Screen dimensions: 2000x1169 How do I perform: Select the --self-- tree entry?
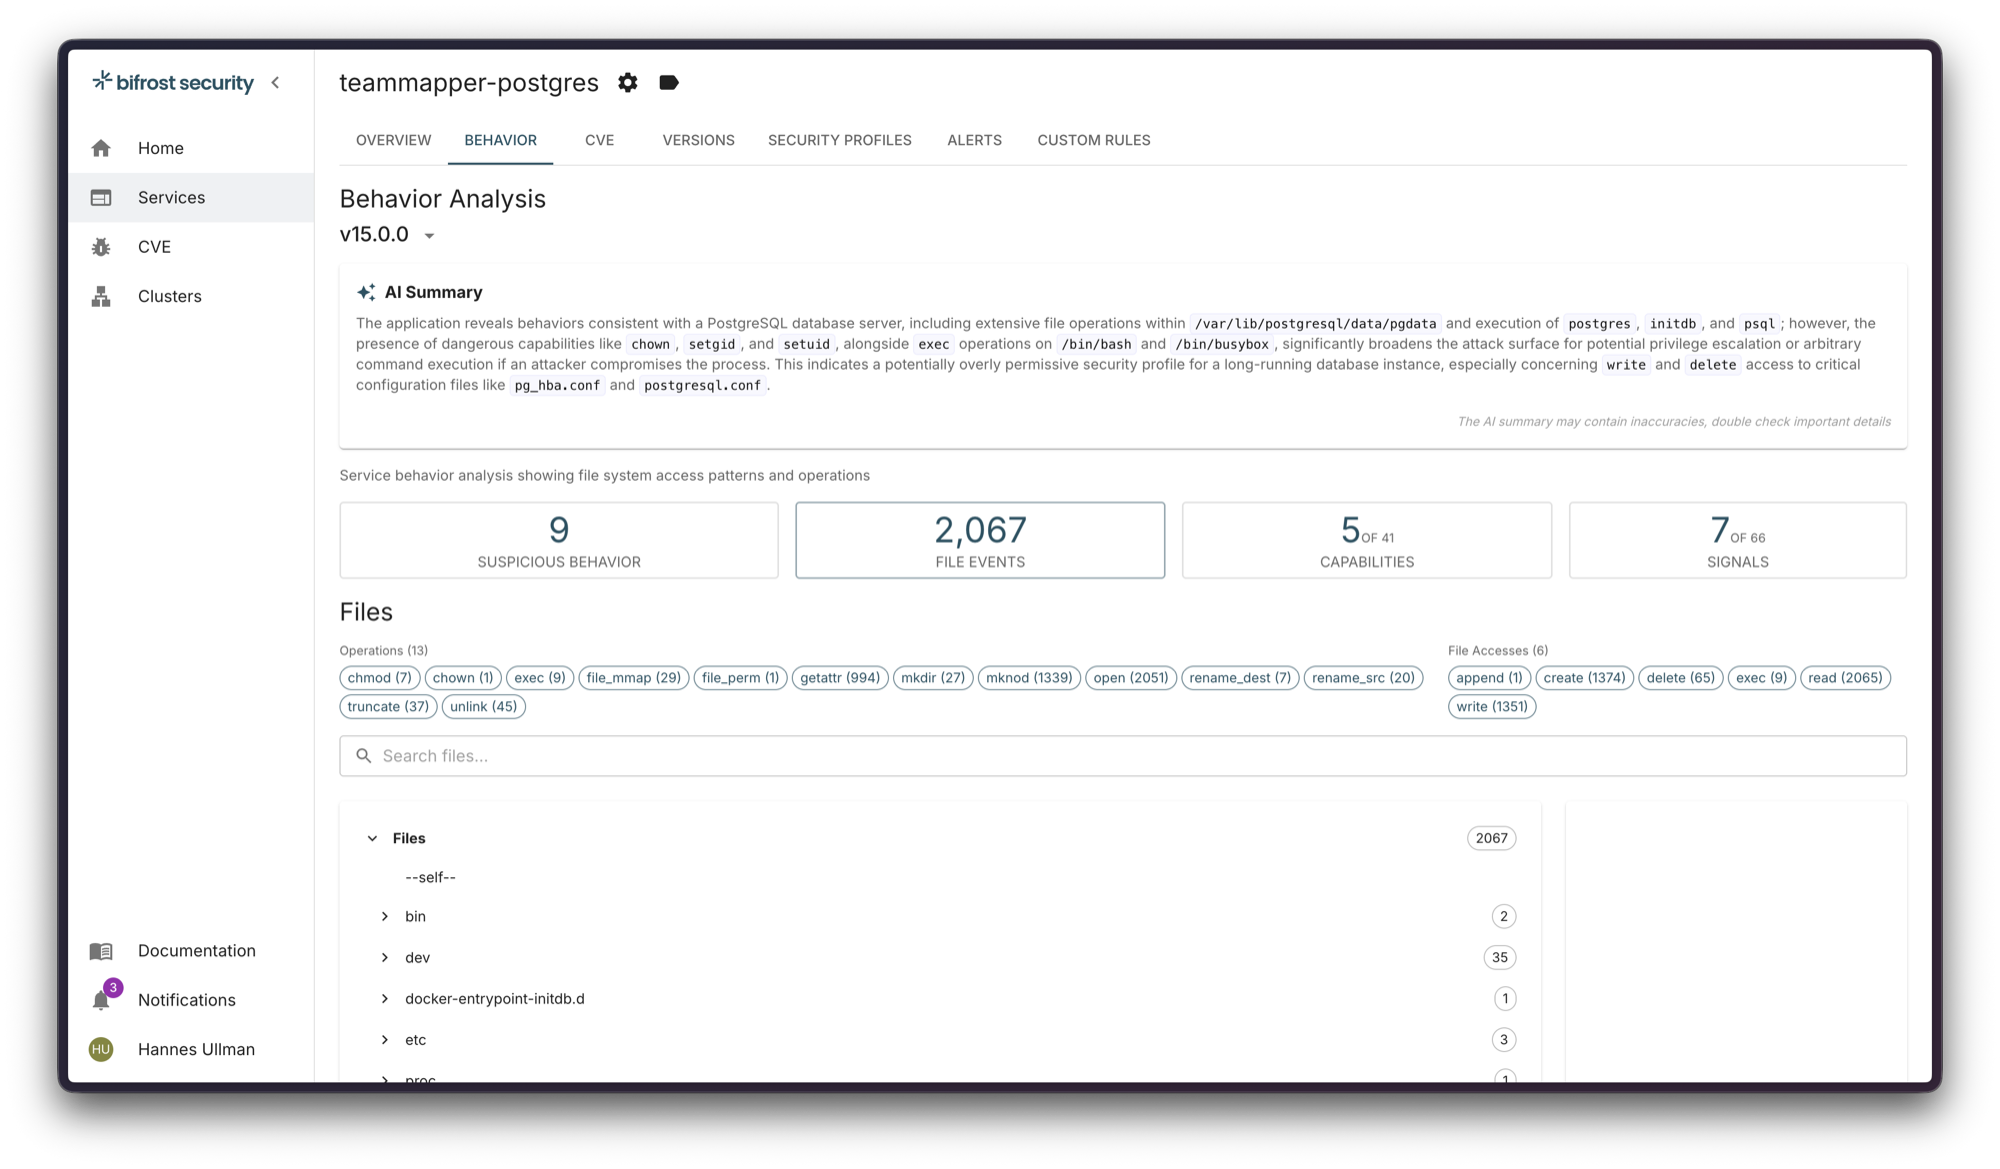[x=430, y=877]
